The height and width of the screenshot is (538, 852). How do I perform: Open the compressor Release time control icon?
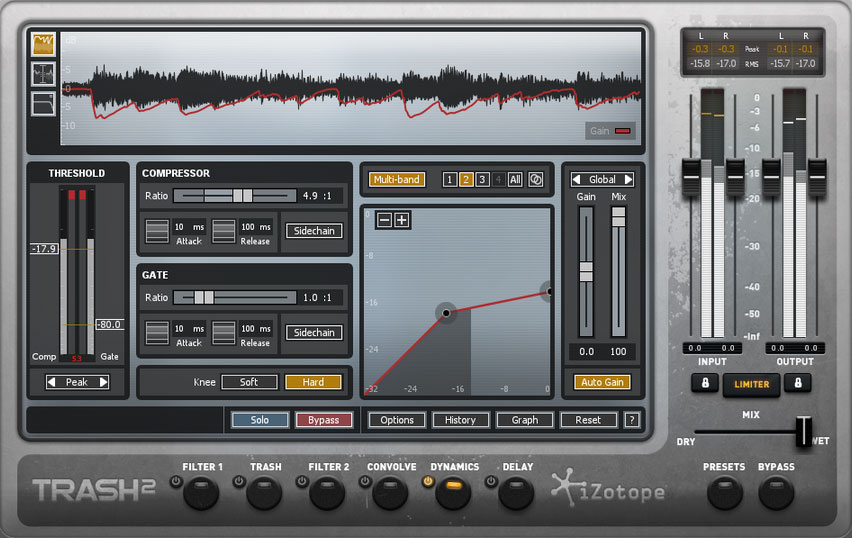click(x=223, y=231)
